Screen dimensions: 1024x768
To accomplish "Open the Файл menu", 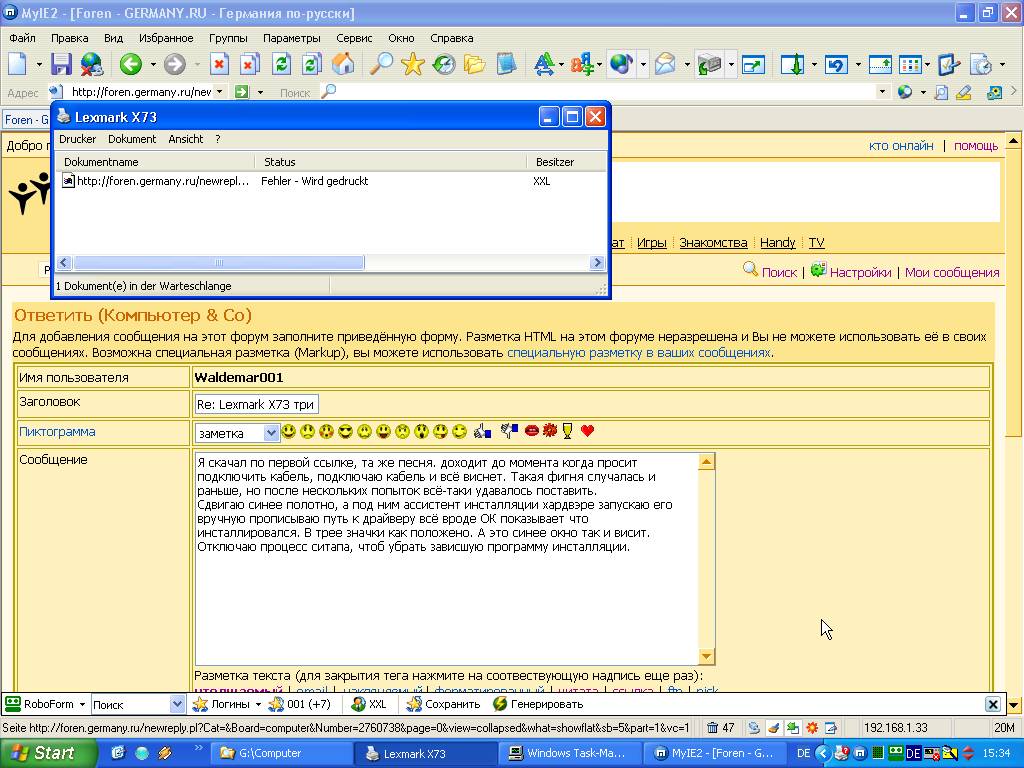I will pos(22,38).
